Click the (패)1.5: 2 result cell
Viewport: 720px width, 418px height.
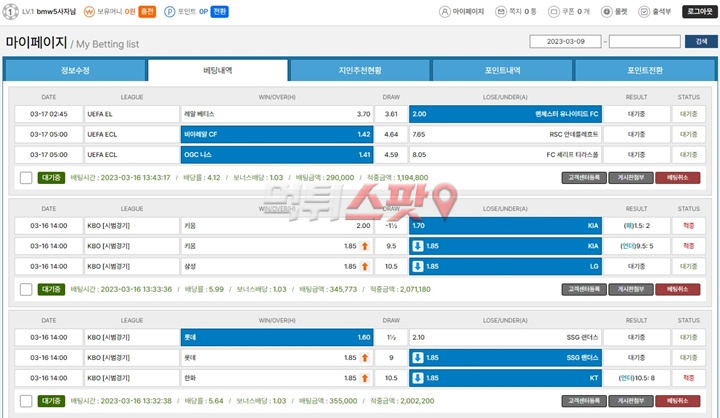[x=636, y=226]
